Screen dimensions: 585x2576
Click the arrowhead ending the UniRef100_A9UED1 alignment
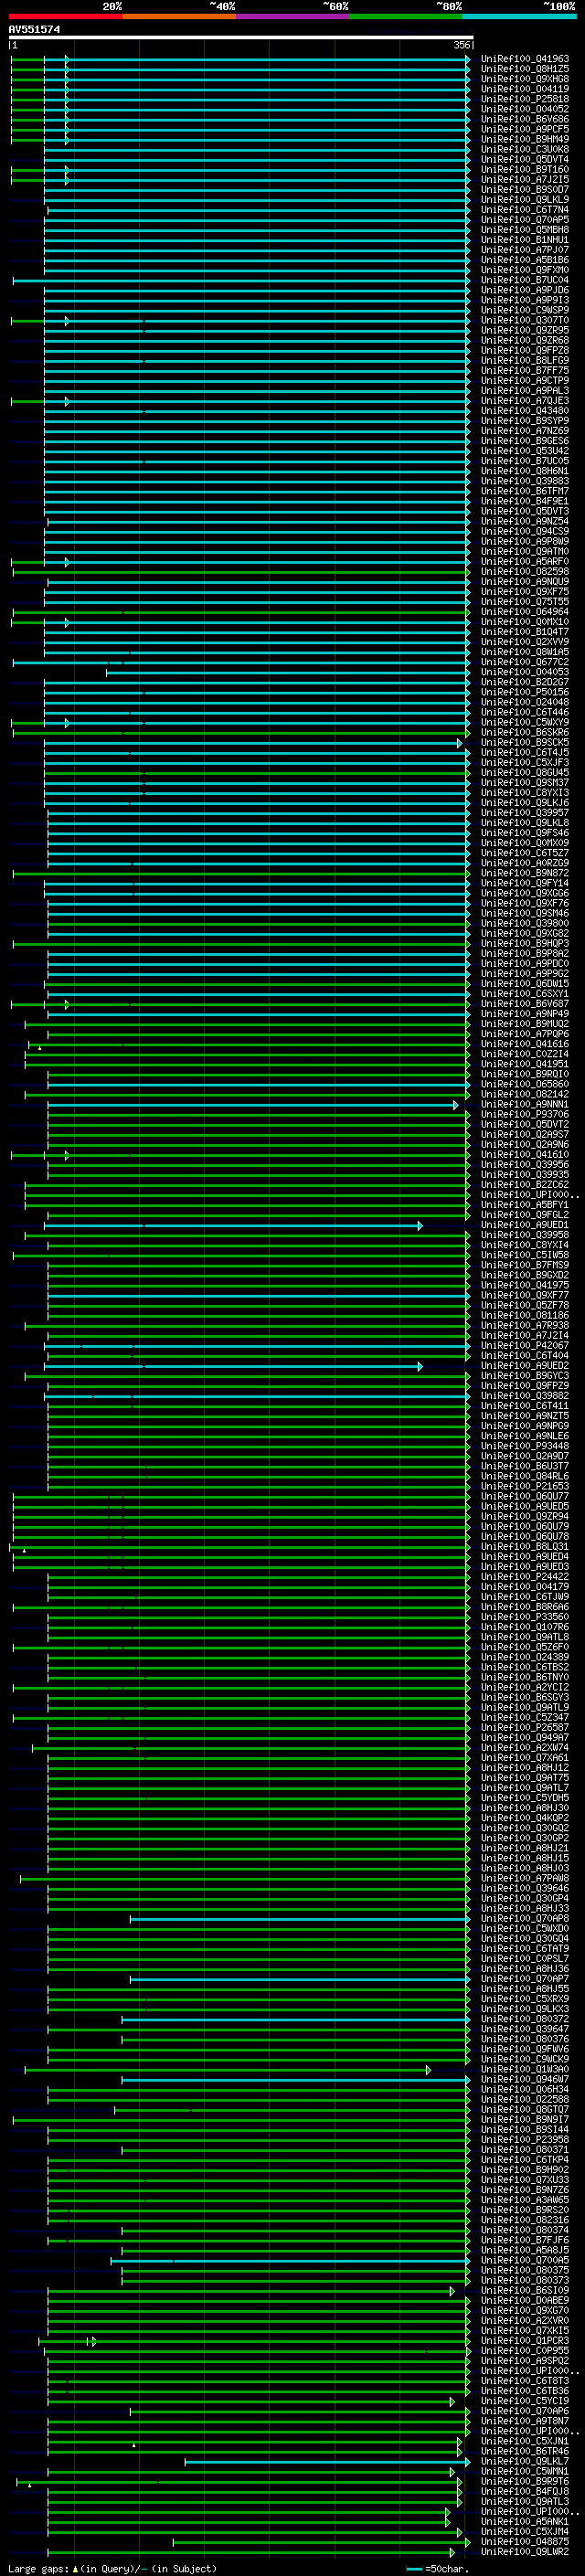point(420,1225)
